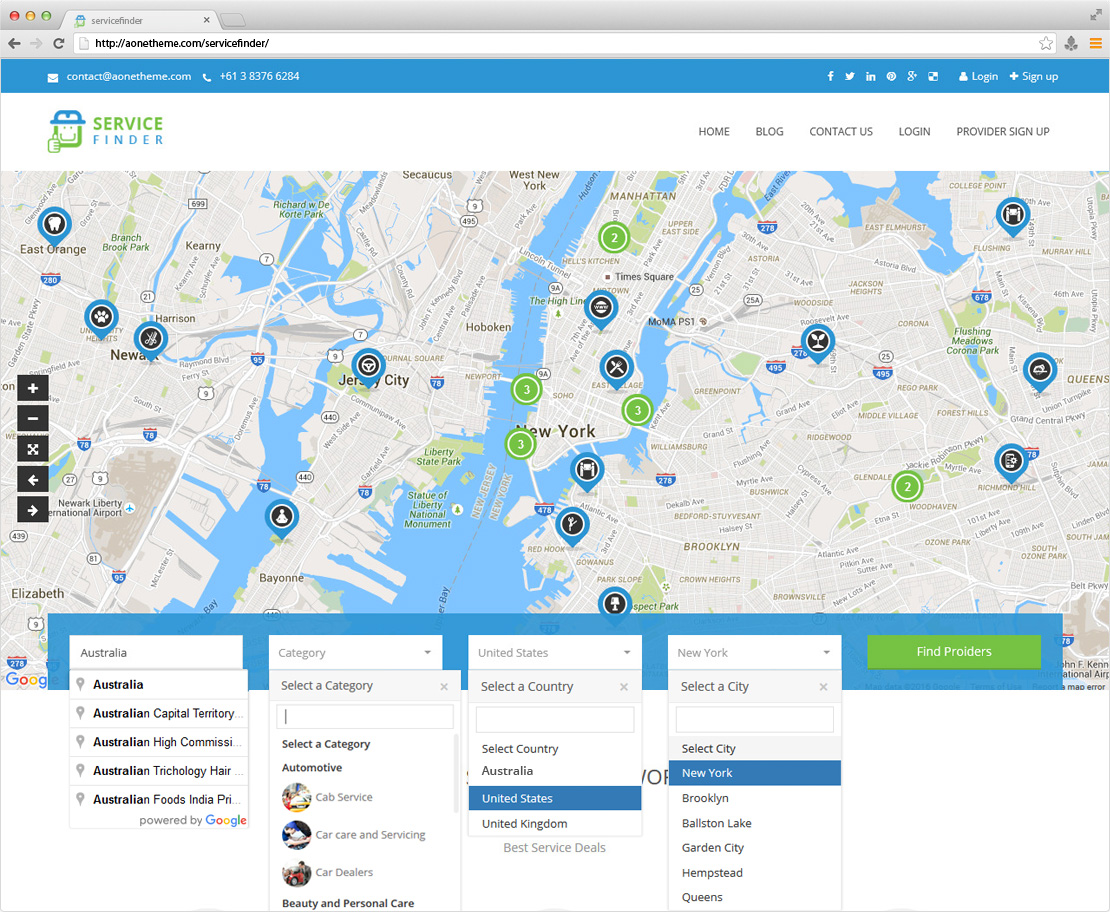
Task: Go to PROVIDER SIGN UP in navigation
Action: point(1002,131)
